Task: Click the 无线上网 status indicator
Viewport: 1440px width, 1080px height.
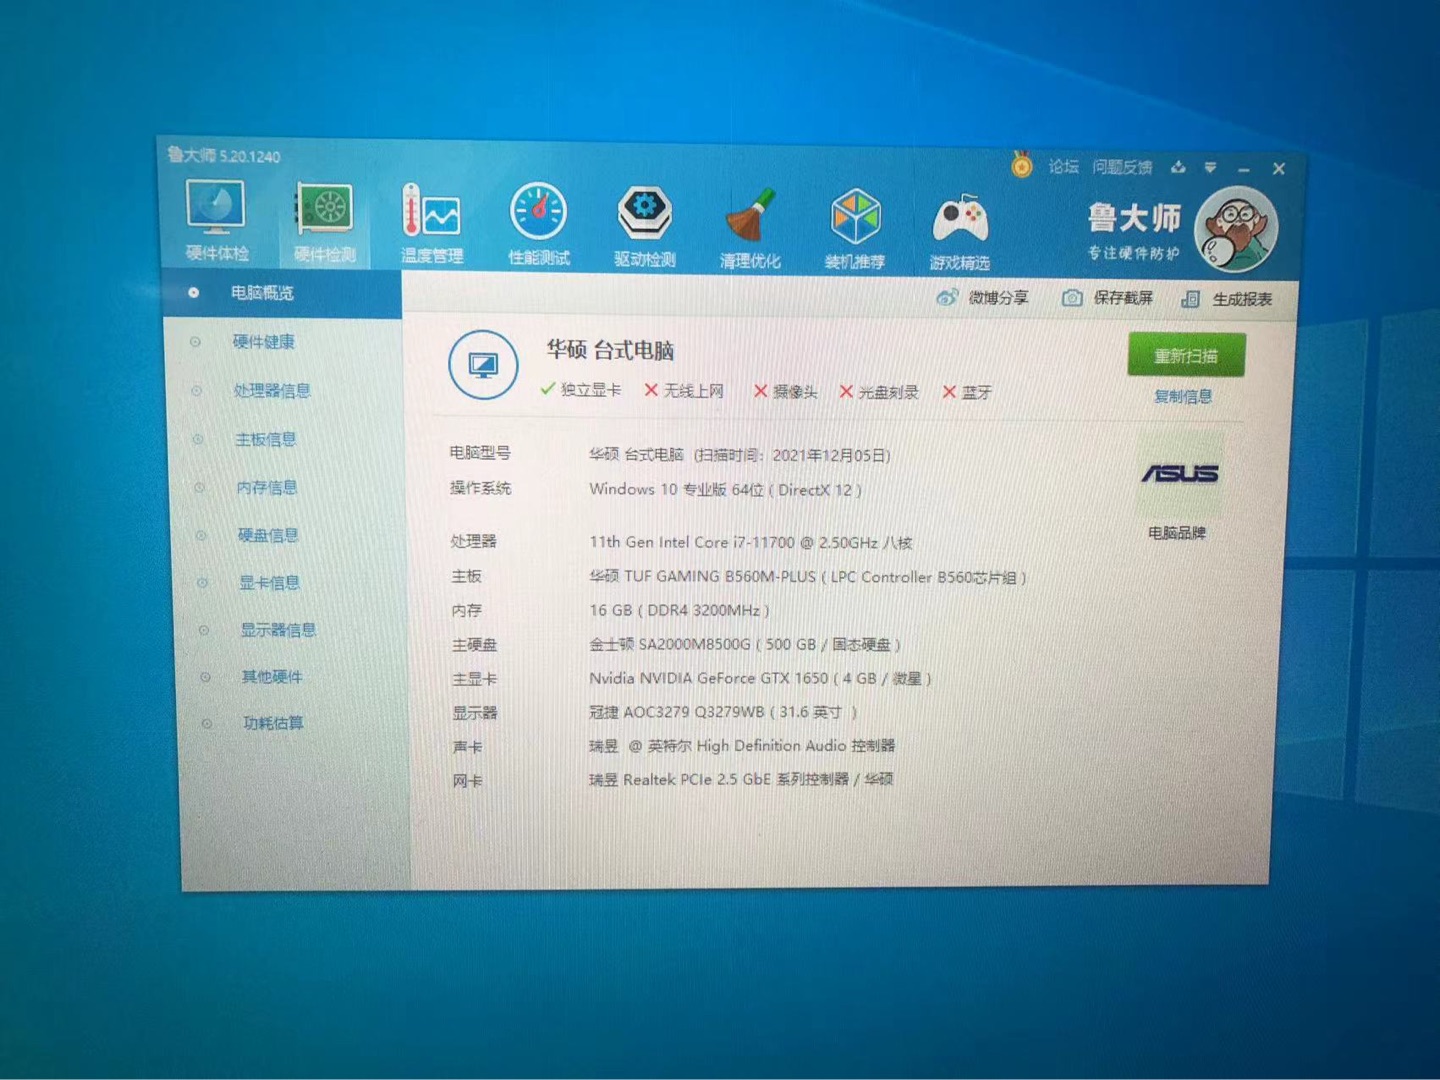Action: tap(684, 391)
